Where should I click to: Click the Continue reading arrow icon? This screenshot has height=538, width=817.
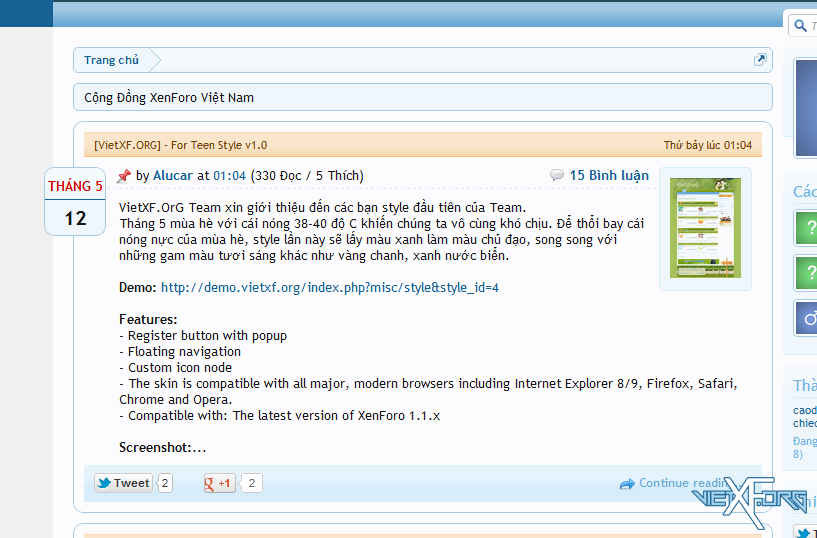(x=627, y=484)
